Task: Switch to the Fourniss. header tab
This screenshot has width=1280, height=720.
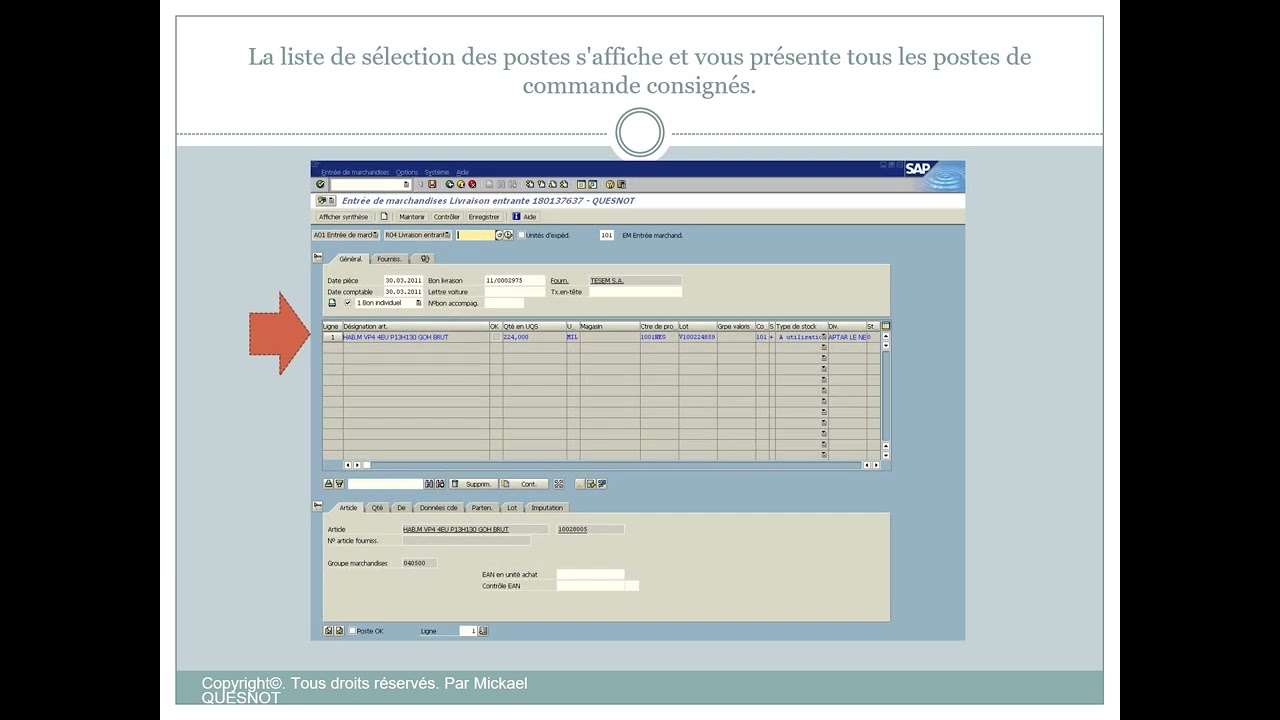Action: [x=389, y=259]
